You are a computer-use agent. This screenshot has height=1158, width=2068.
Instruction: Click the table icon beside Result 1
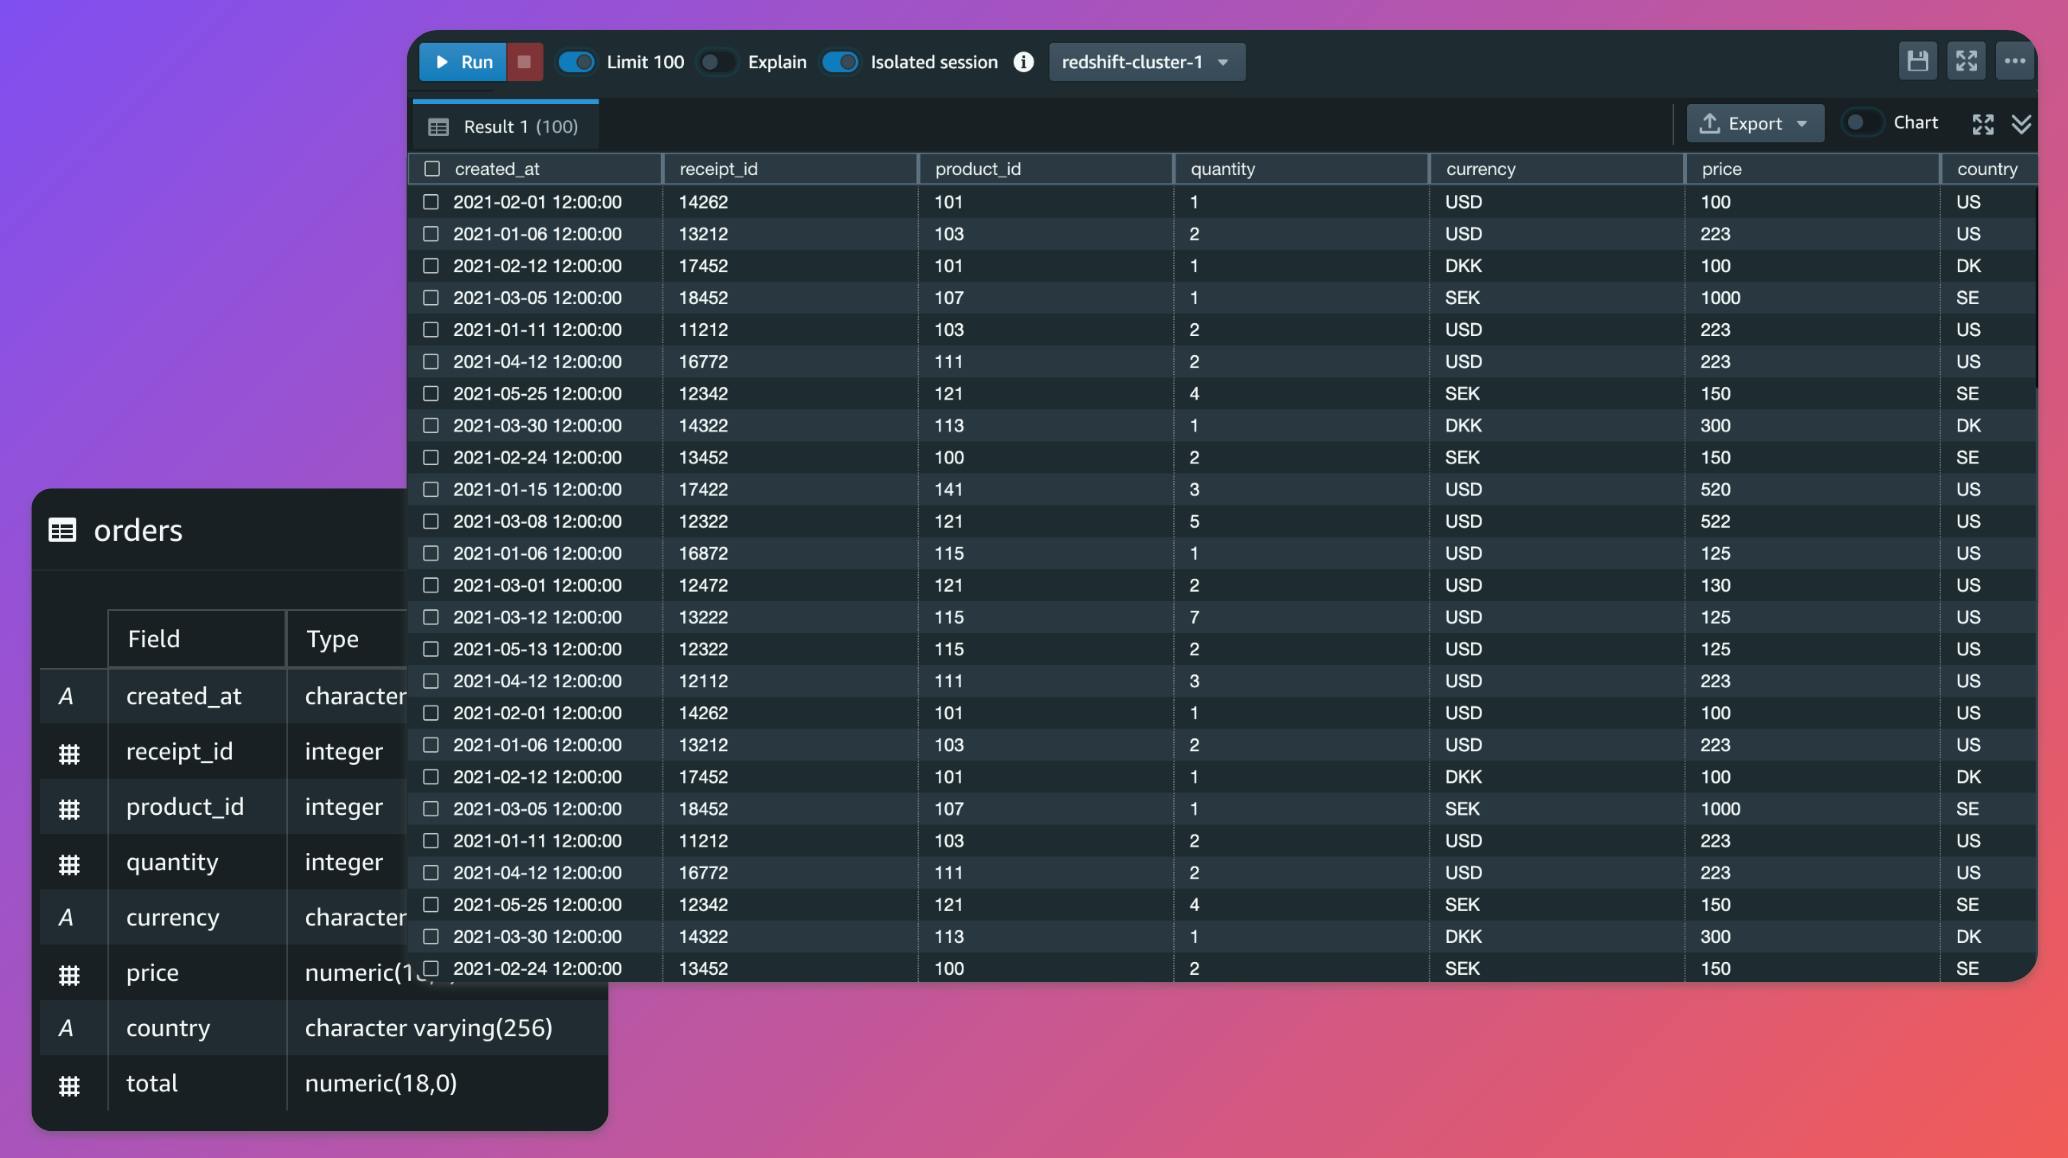(x=437, y=126)
